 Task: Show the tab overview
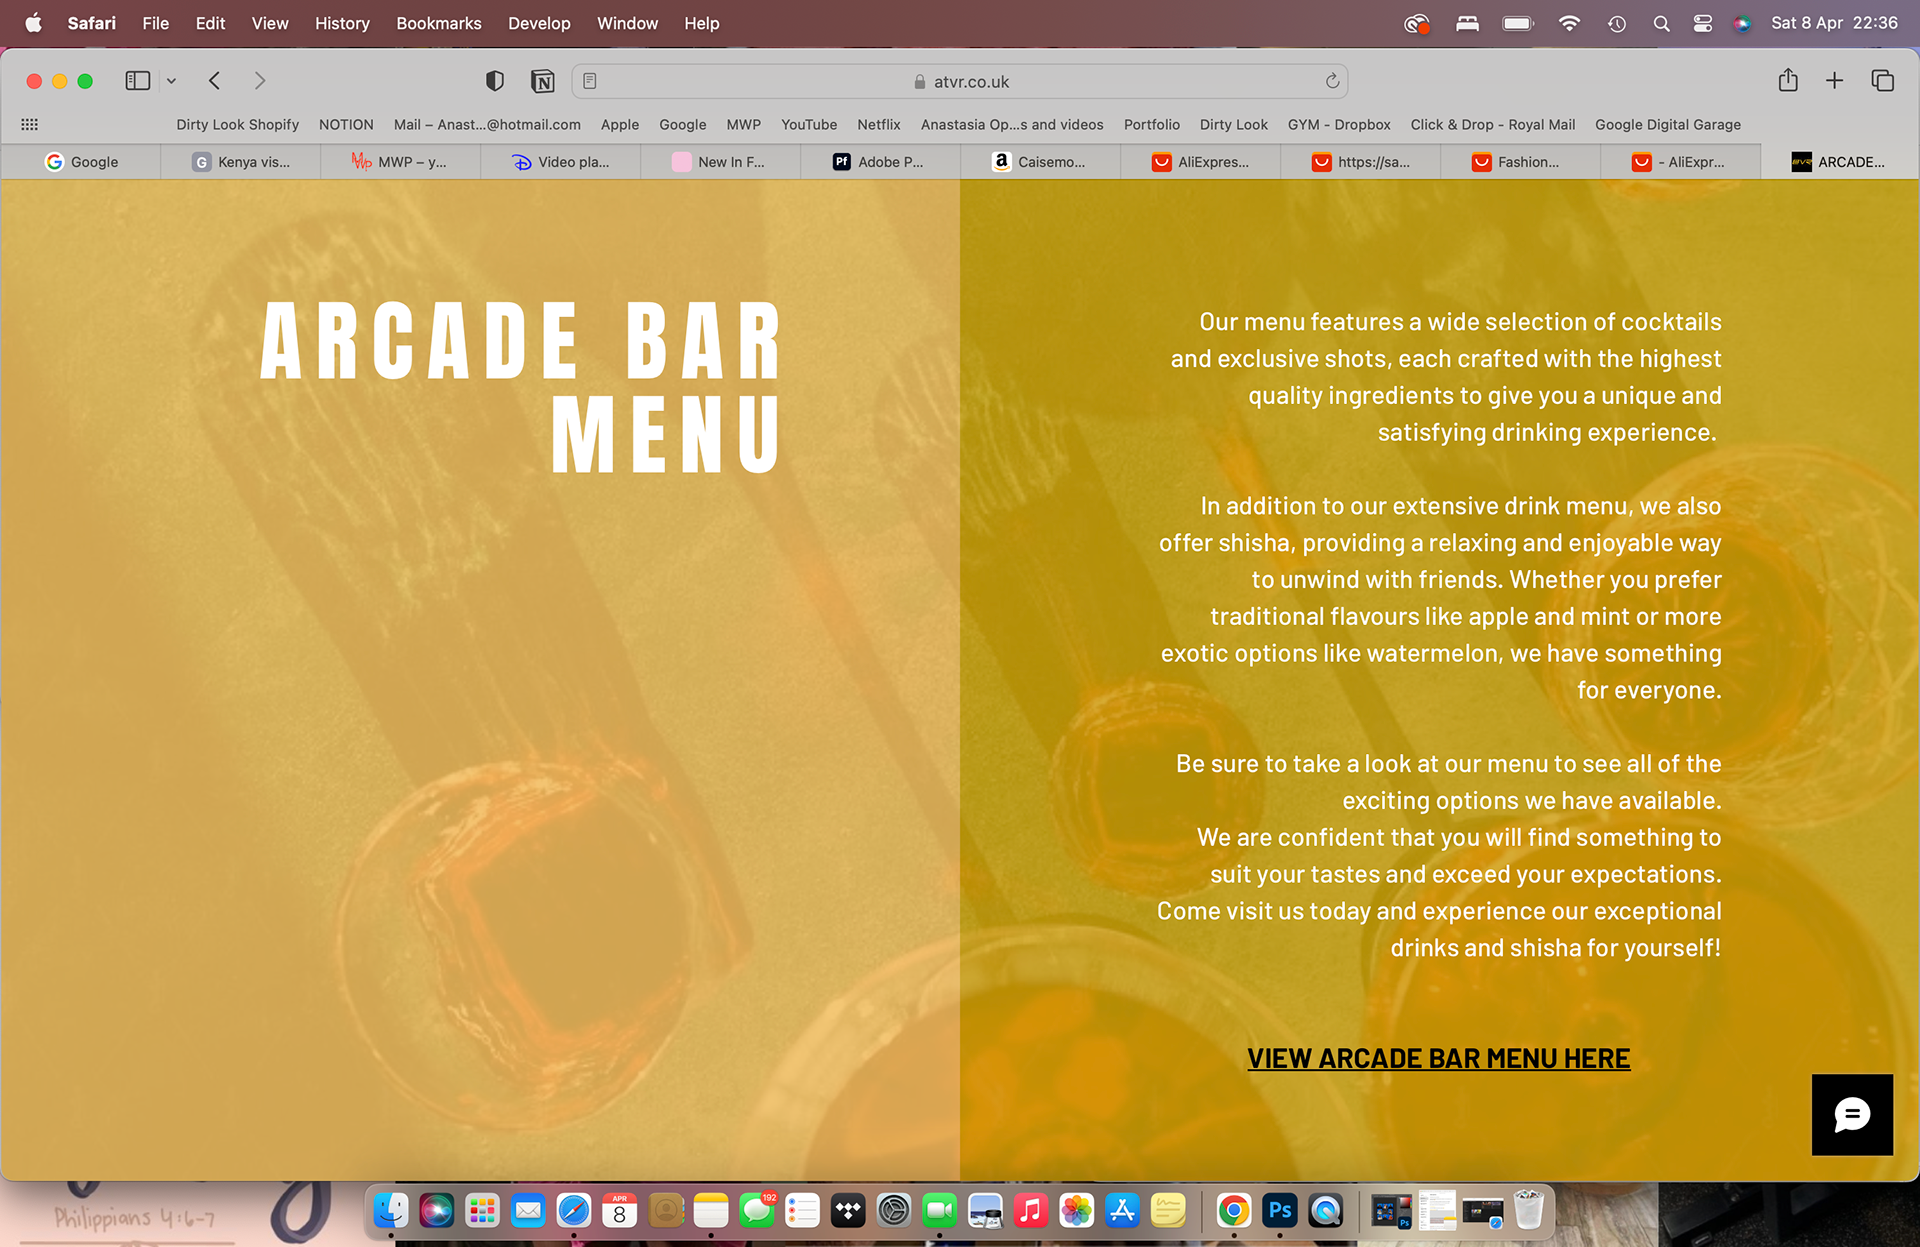click(1882, 81)
